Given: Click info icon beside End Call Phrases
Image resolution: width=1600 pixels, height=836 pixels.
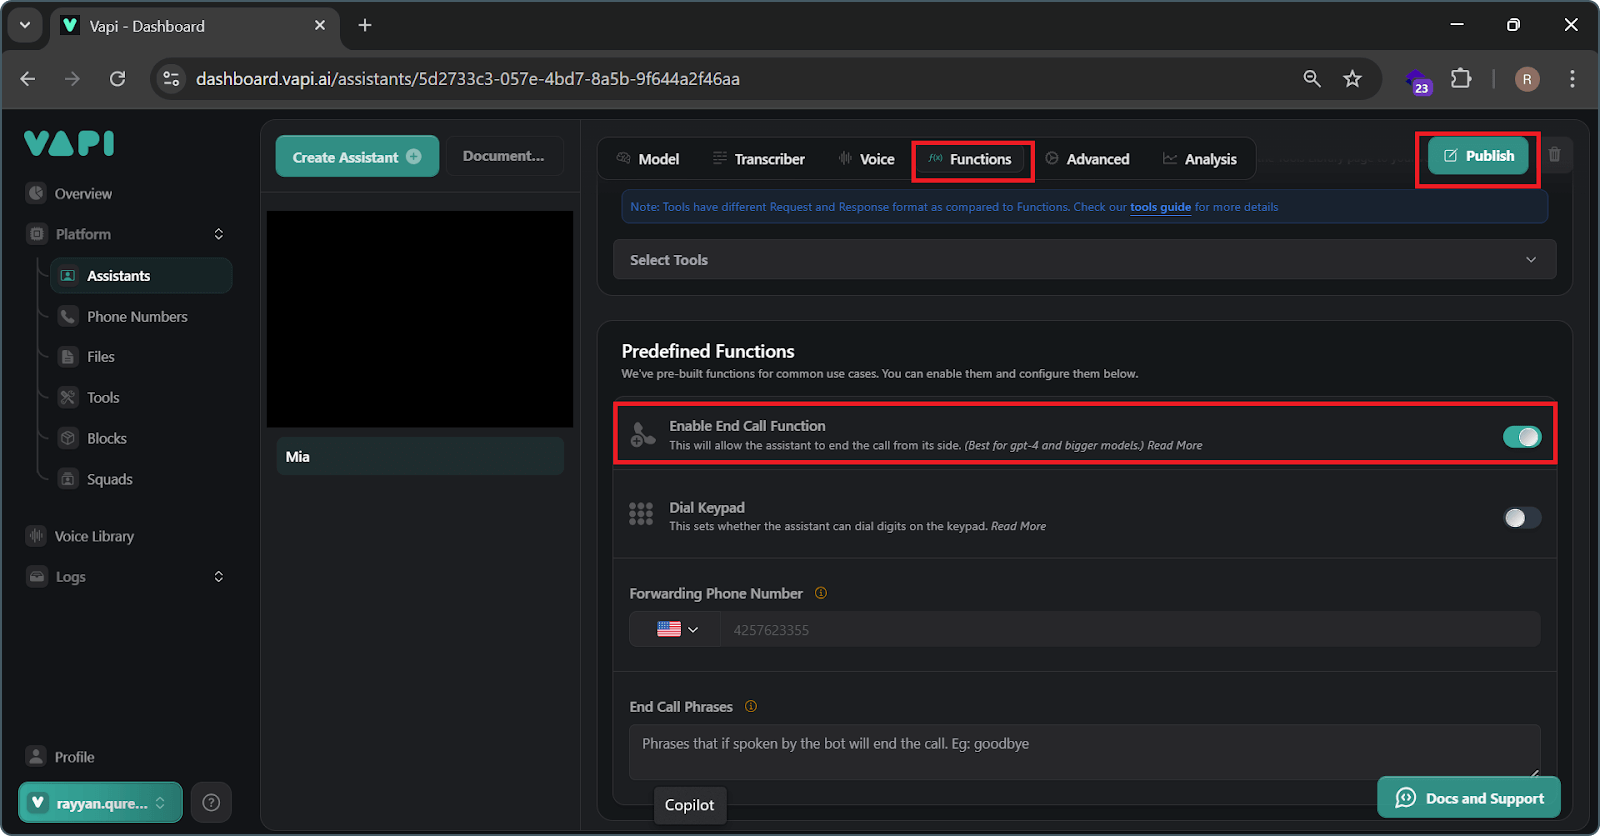Looking at the screenshot, I should [751, 706].
